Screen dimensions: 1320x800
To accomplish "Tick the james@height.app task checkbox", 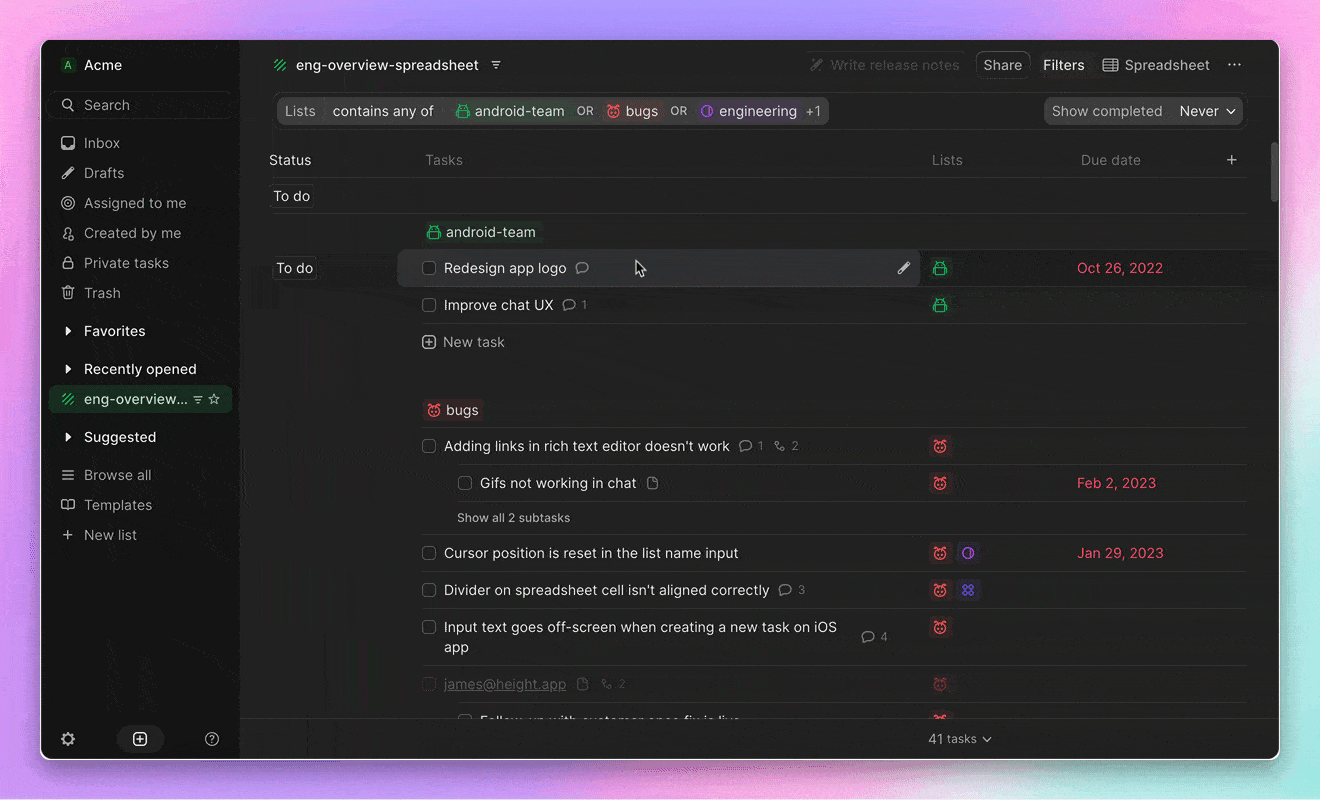I will click(x=429, y=684).
